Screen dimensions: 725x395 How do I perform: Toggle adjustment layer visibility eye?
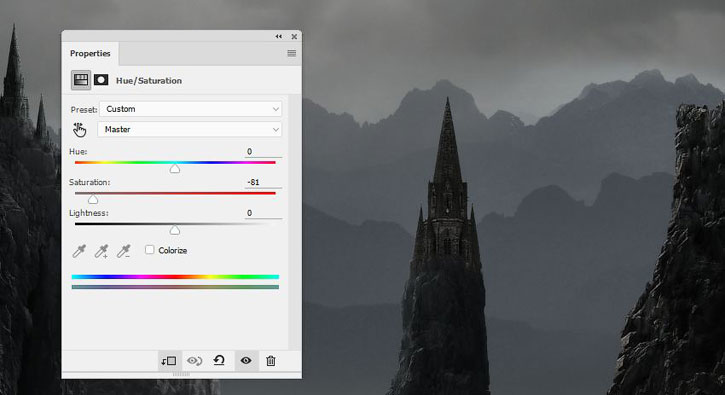point(246,360)
